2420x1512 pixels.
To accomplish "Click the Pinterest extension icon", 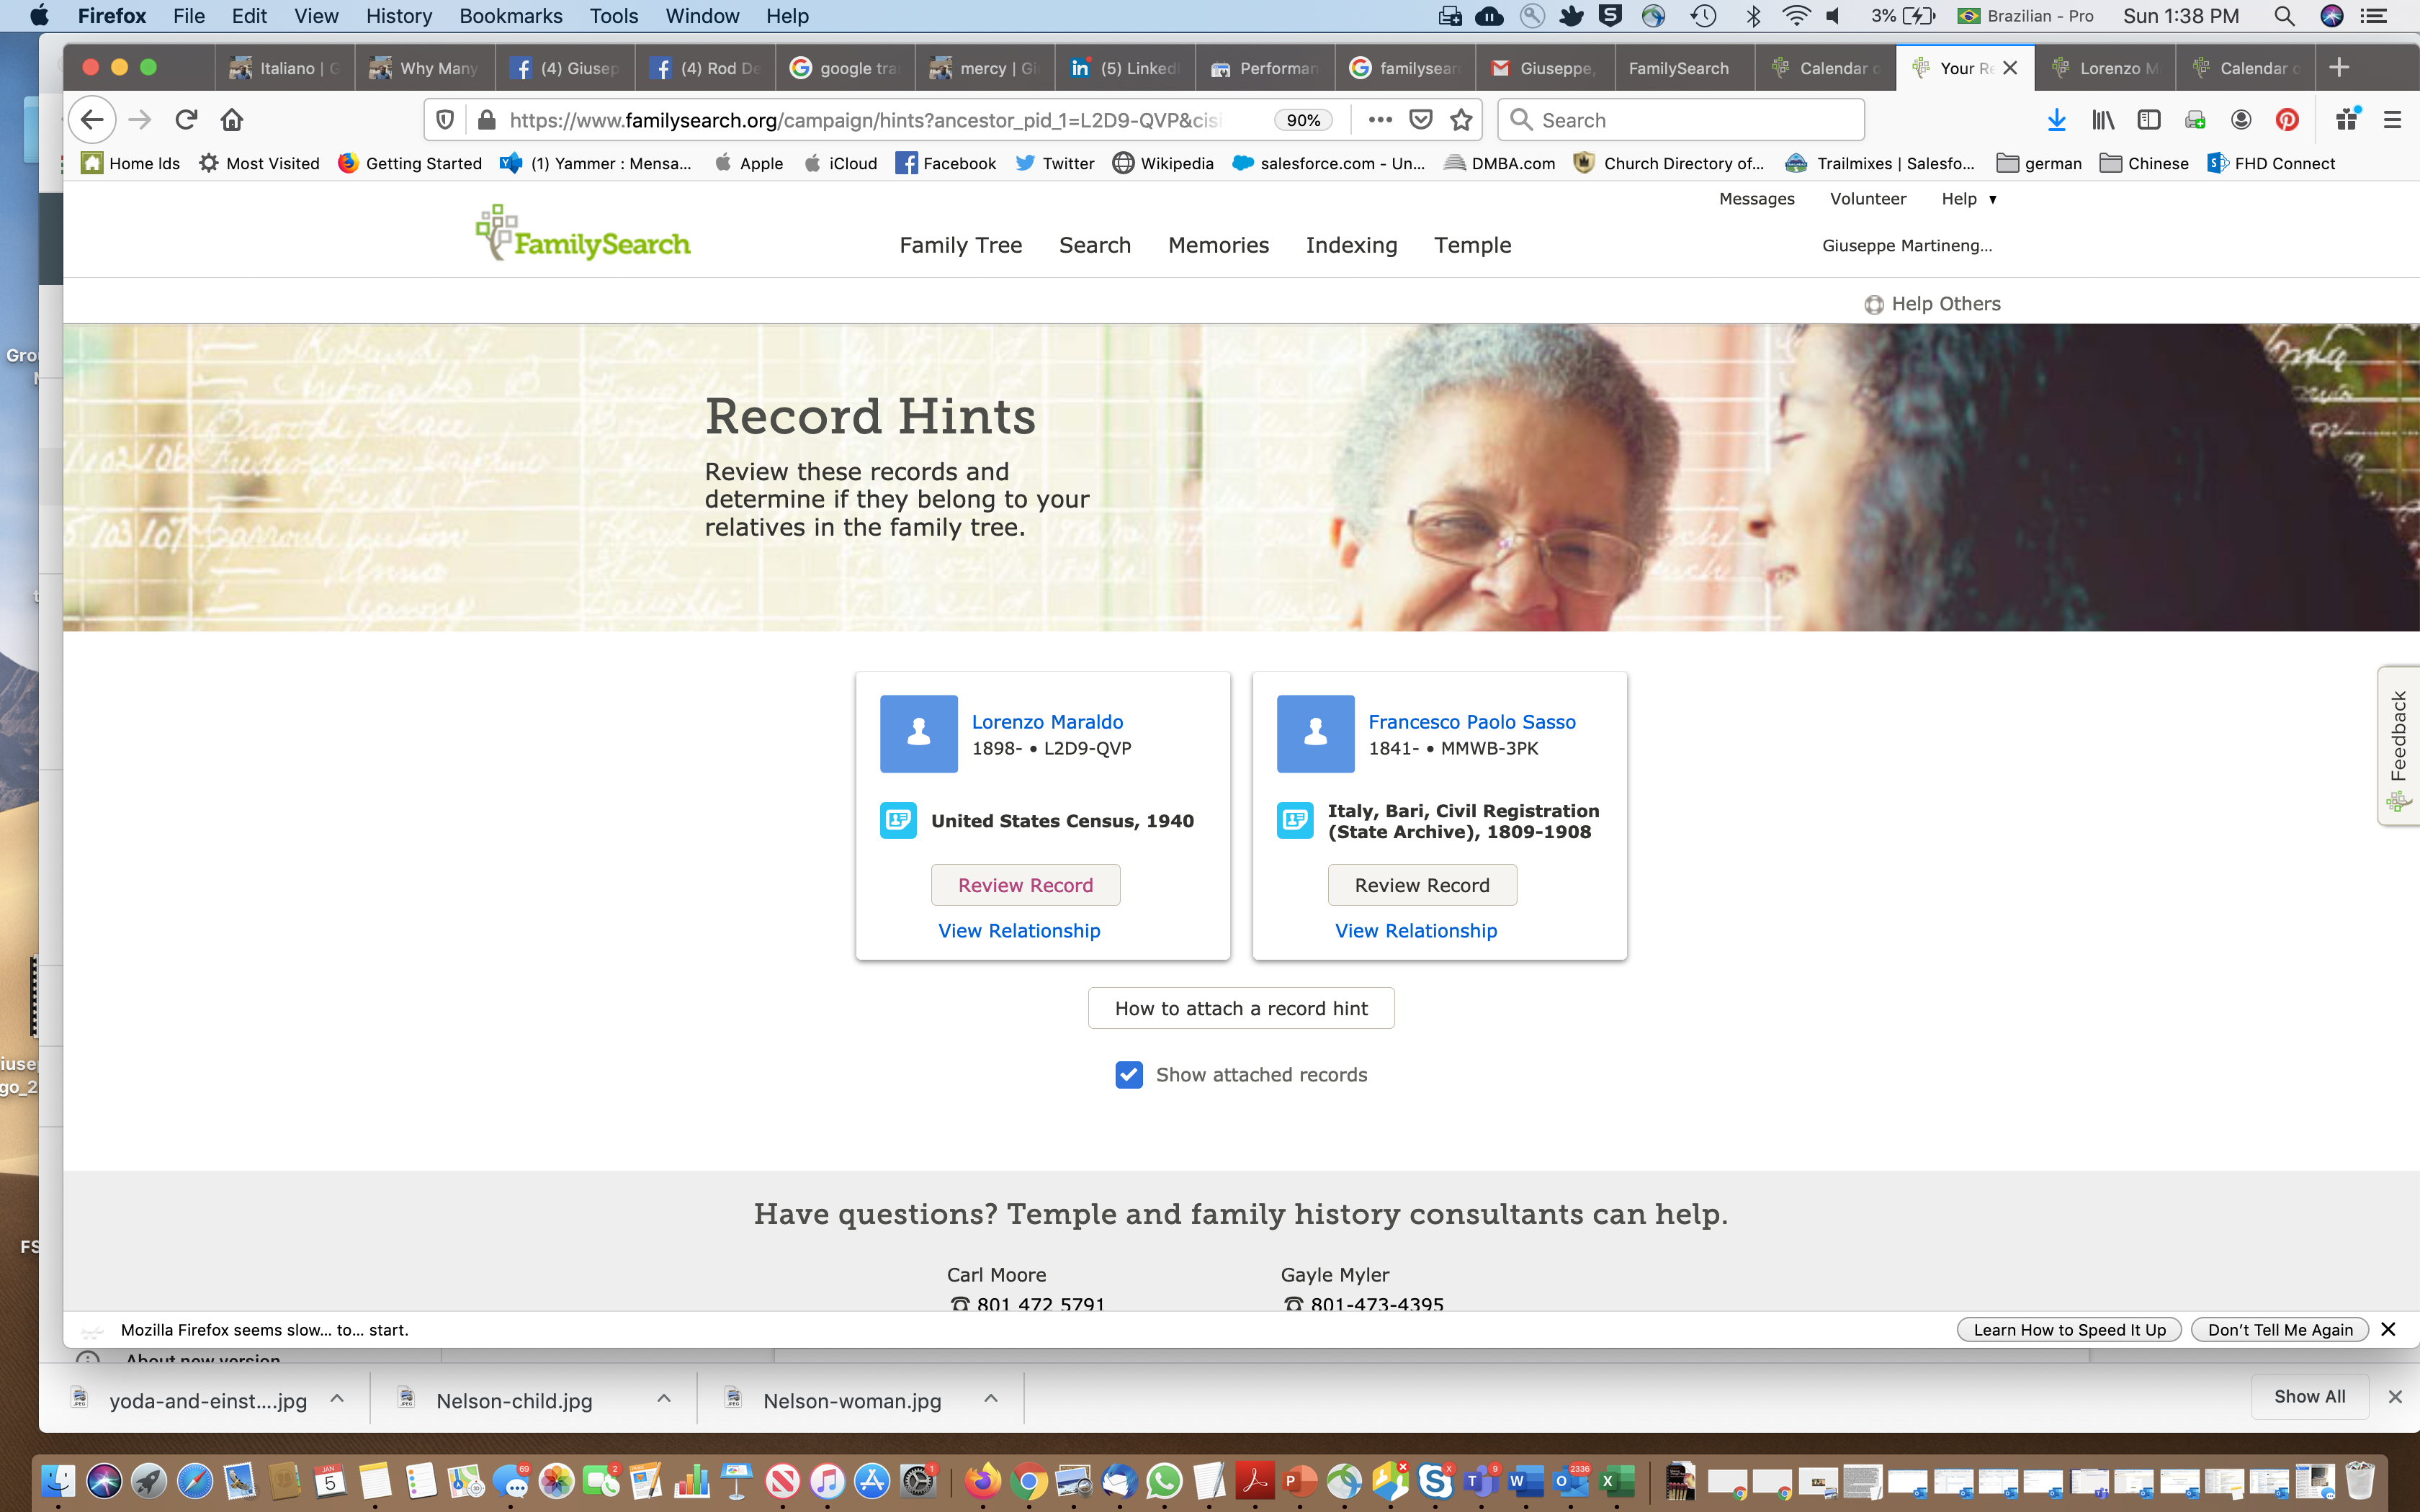I will click(2287, 120).
